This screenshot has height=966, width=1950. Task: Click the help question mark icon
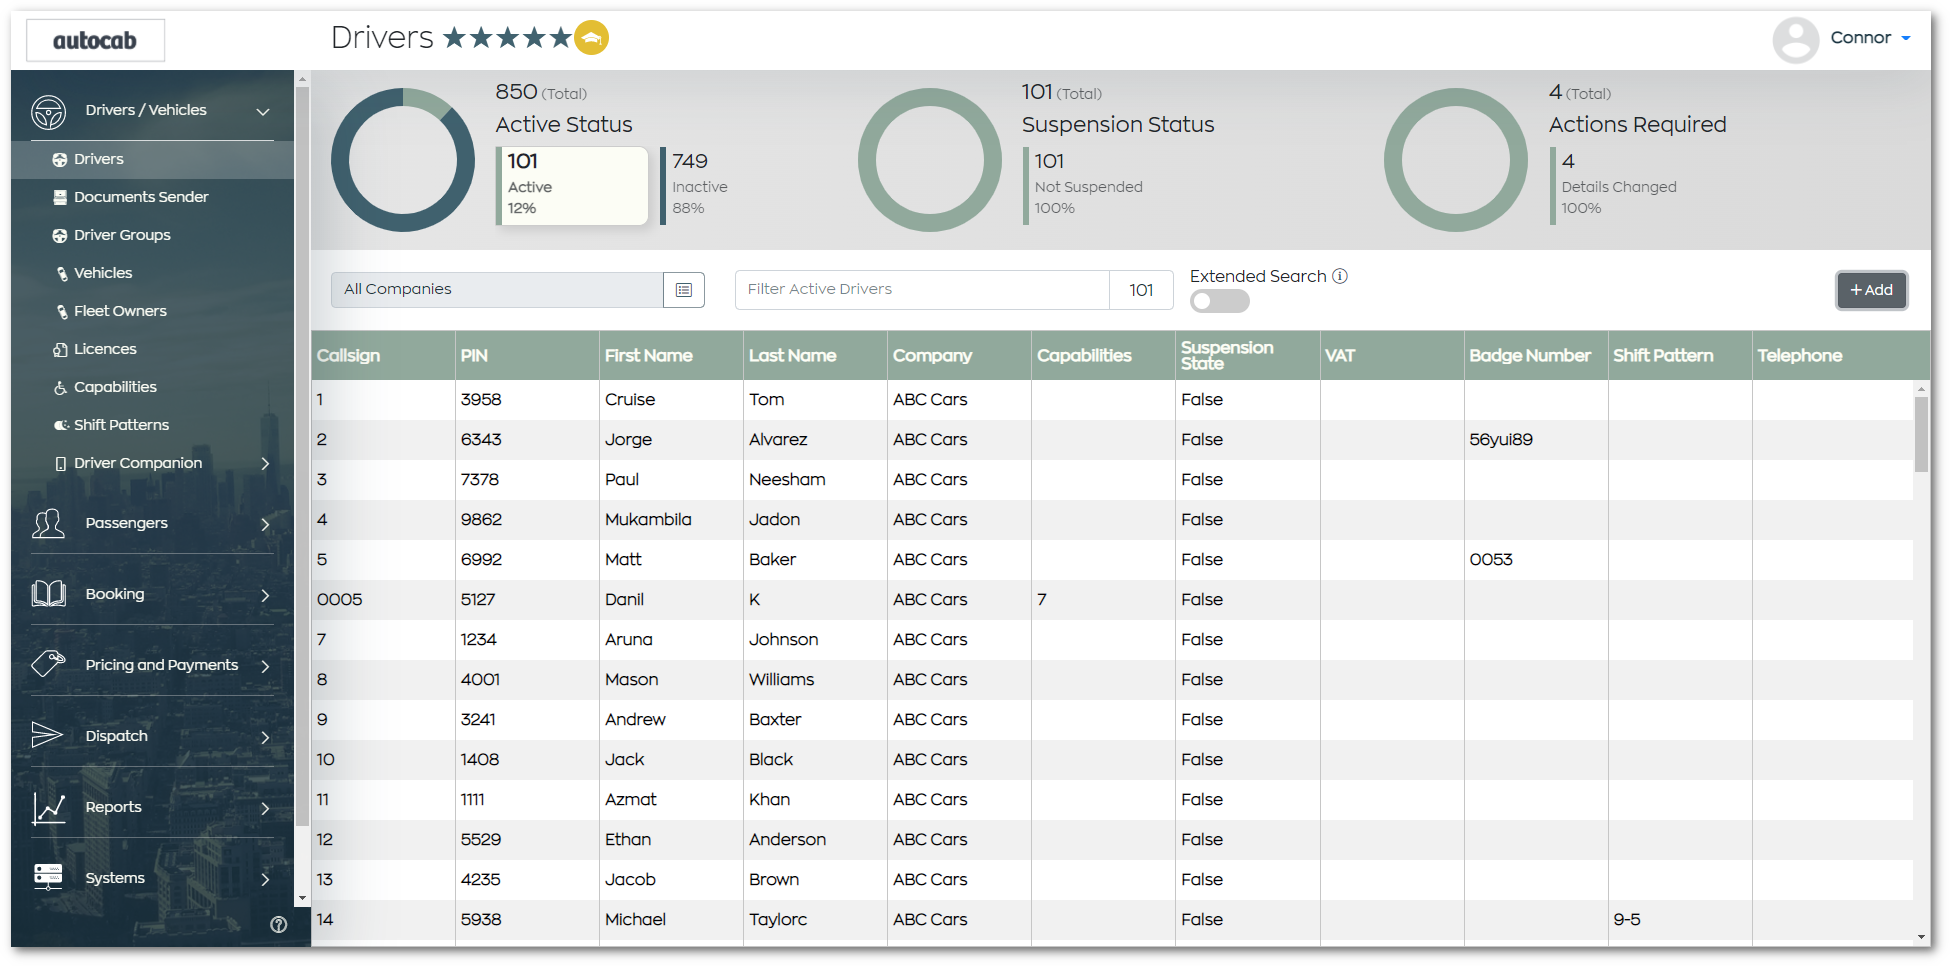click(279, 925)
